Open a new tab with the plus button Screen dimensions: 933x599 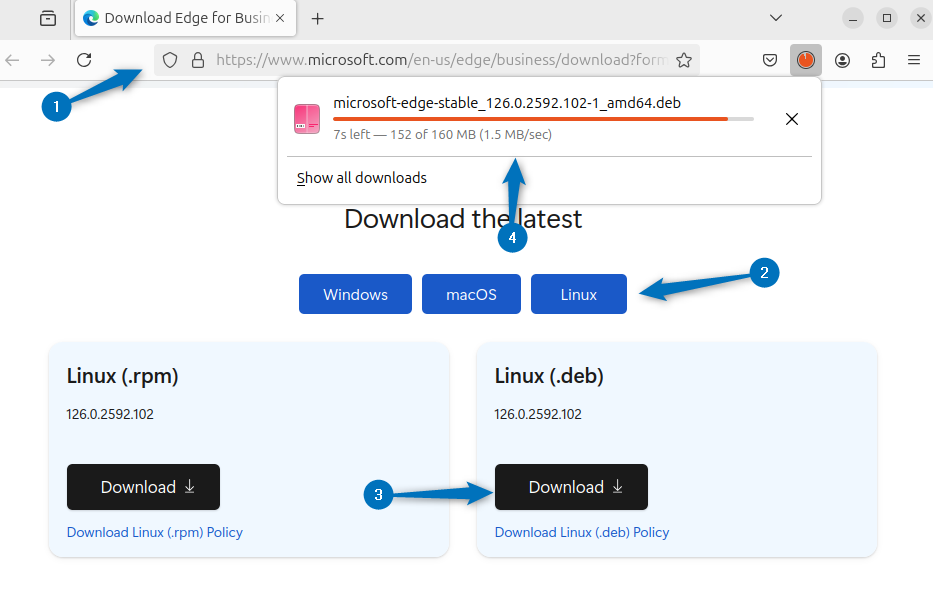[x=317, y=18]
